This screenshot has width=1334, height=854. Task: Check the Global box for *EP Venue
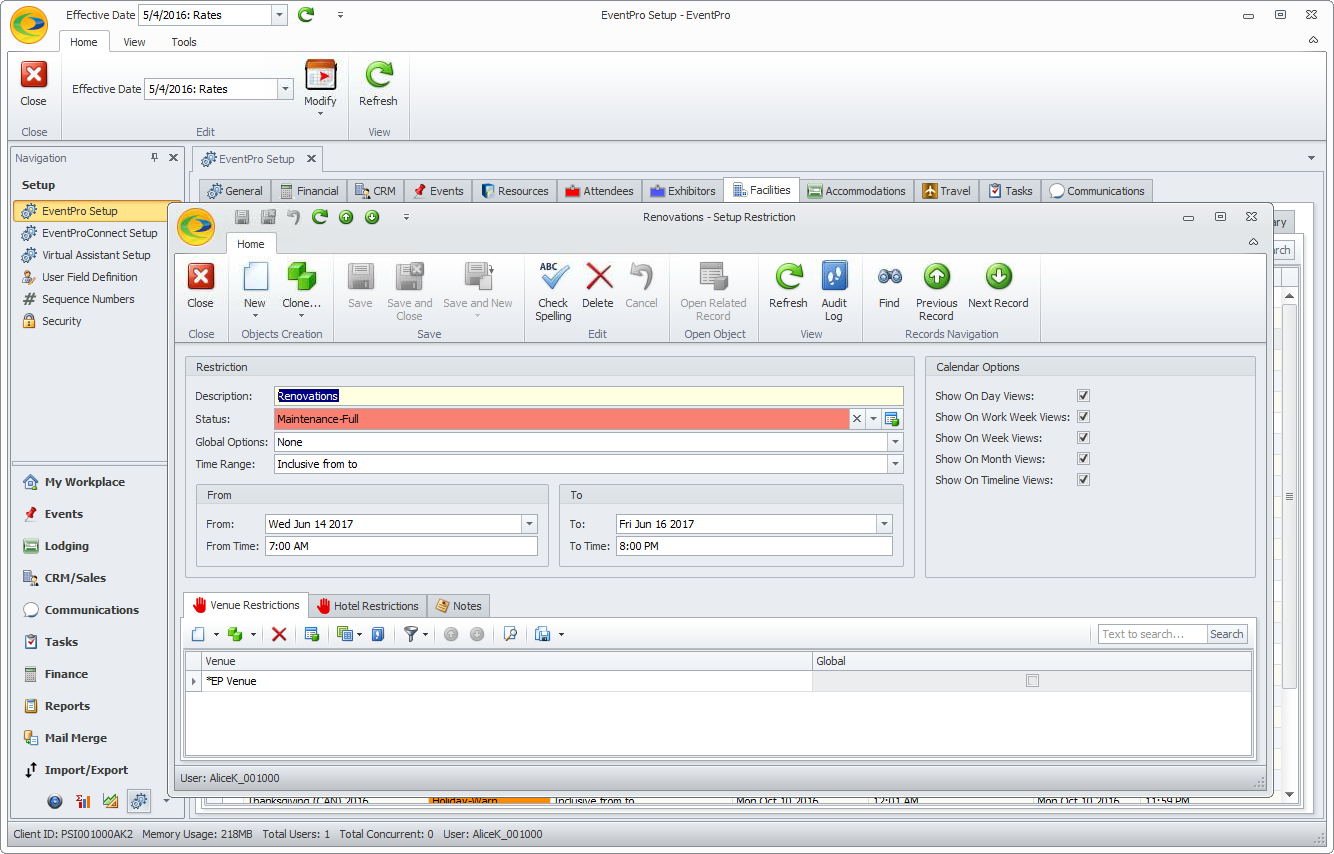[x=1032, y=681]
